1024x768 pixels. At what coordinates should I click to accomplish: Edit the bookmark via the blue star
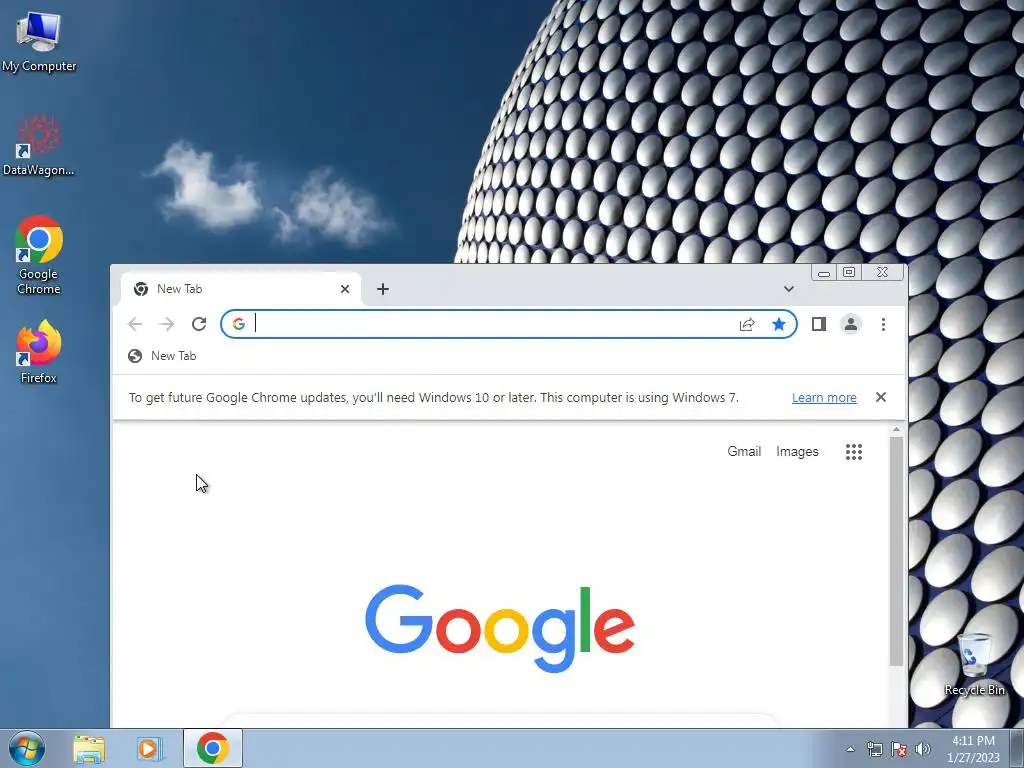(778, 325)
